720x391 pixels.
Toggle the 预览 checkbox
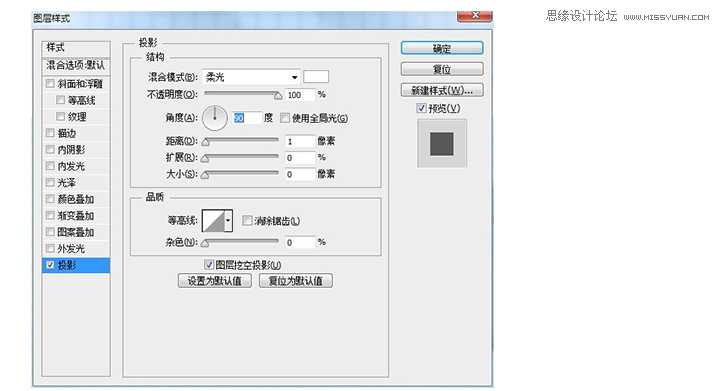(x=421, y=108)
